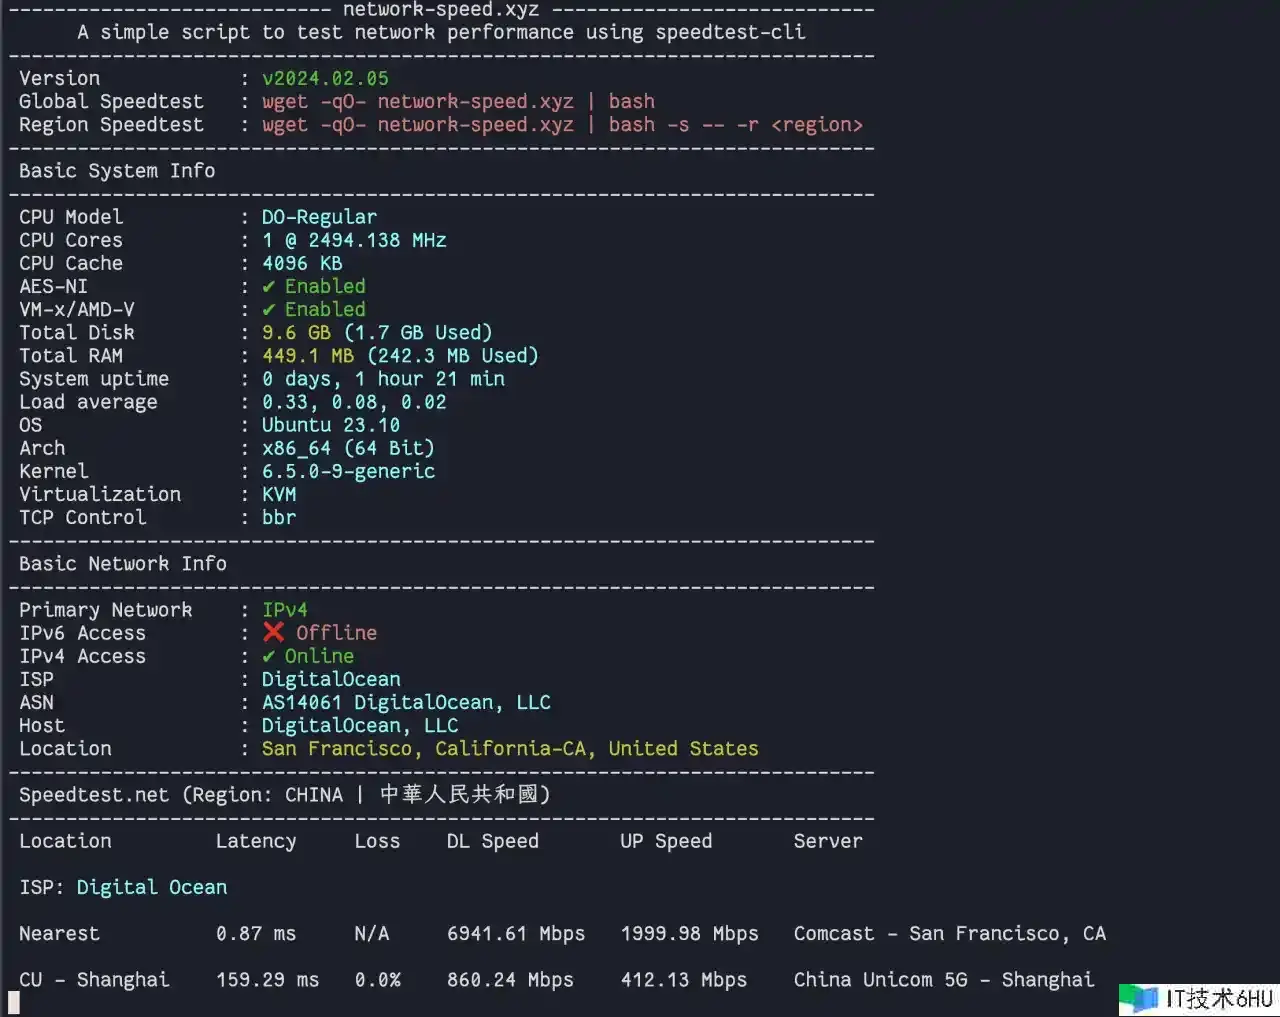Click the red X icon beside Offline

[273, 632]
